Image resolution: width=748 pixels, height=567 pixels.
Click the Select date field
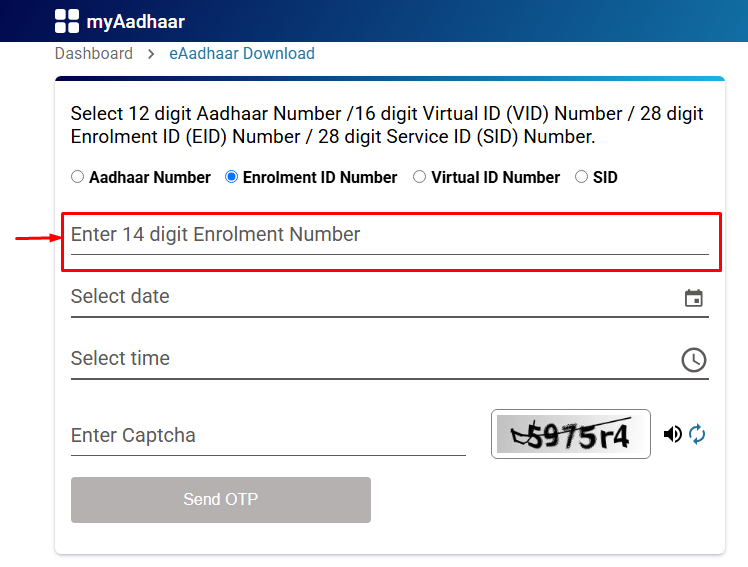pyautogui.click(x=370, y=297)
